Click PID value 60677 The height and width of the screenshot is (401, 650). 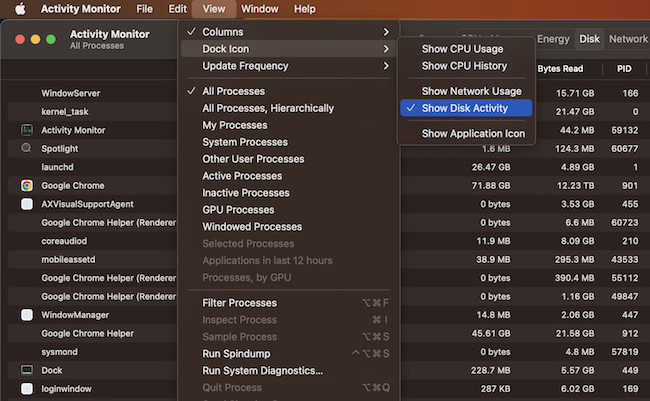click(625, 148)
